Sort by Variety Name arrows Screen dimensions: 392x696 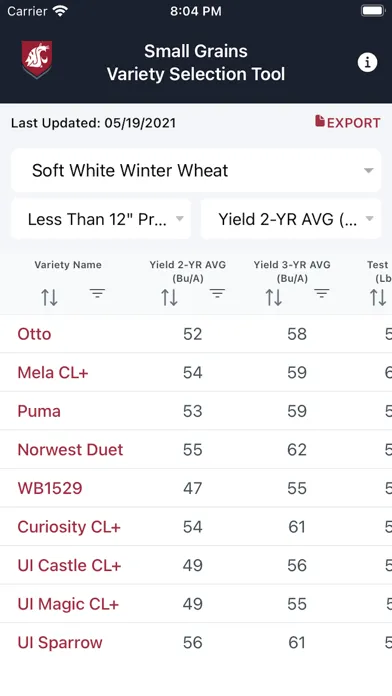(49, 297)
